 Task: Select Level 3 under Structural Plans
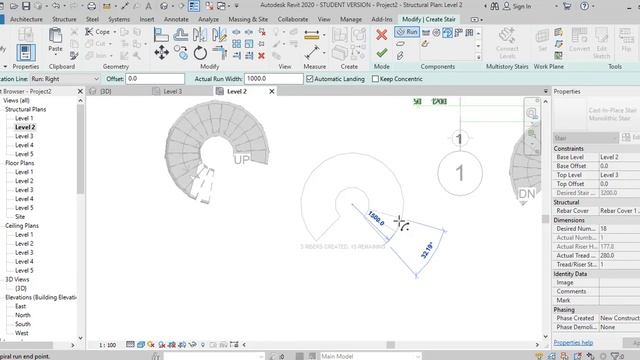(24, 136)
